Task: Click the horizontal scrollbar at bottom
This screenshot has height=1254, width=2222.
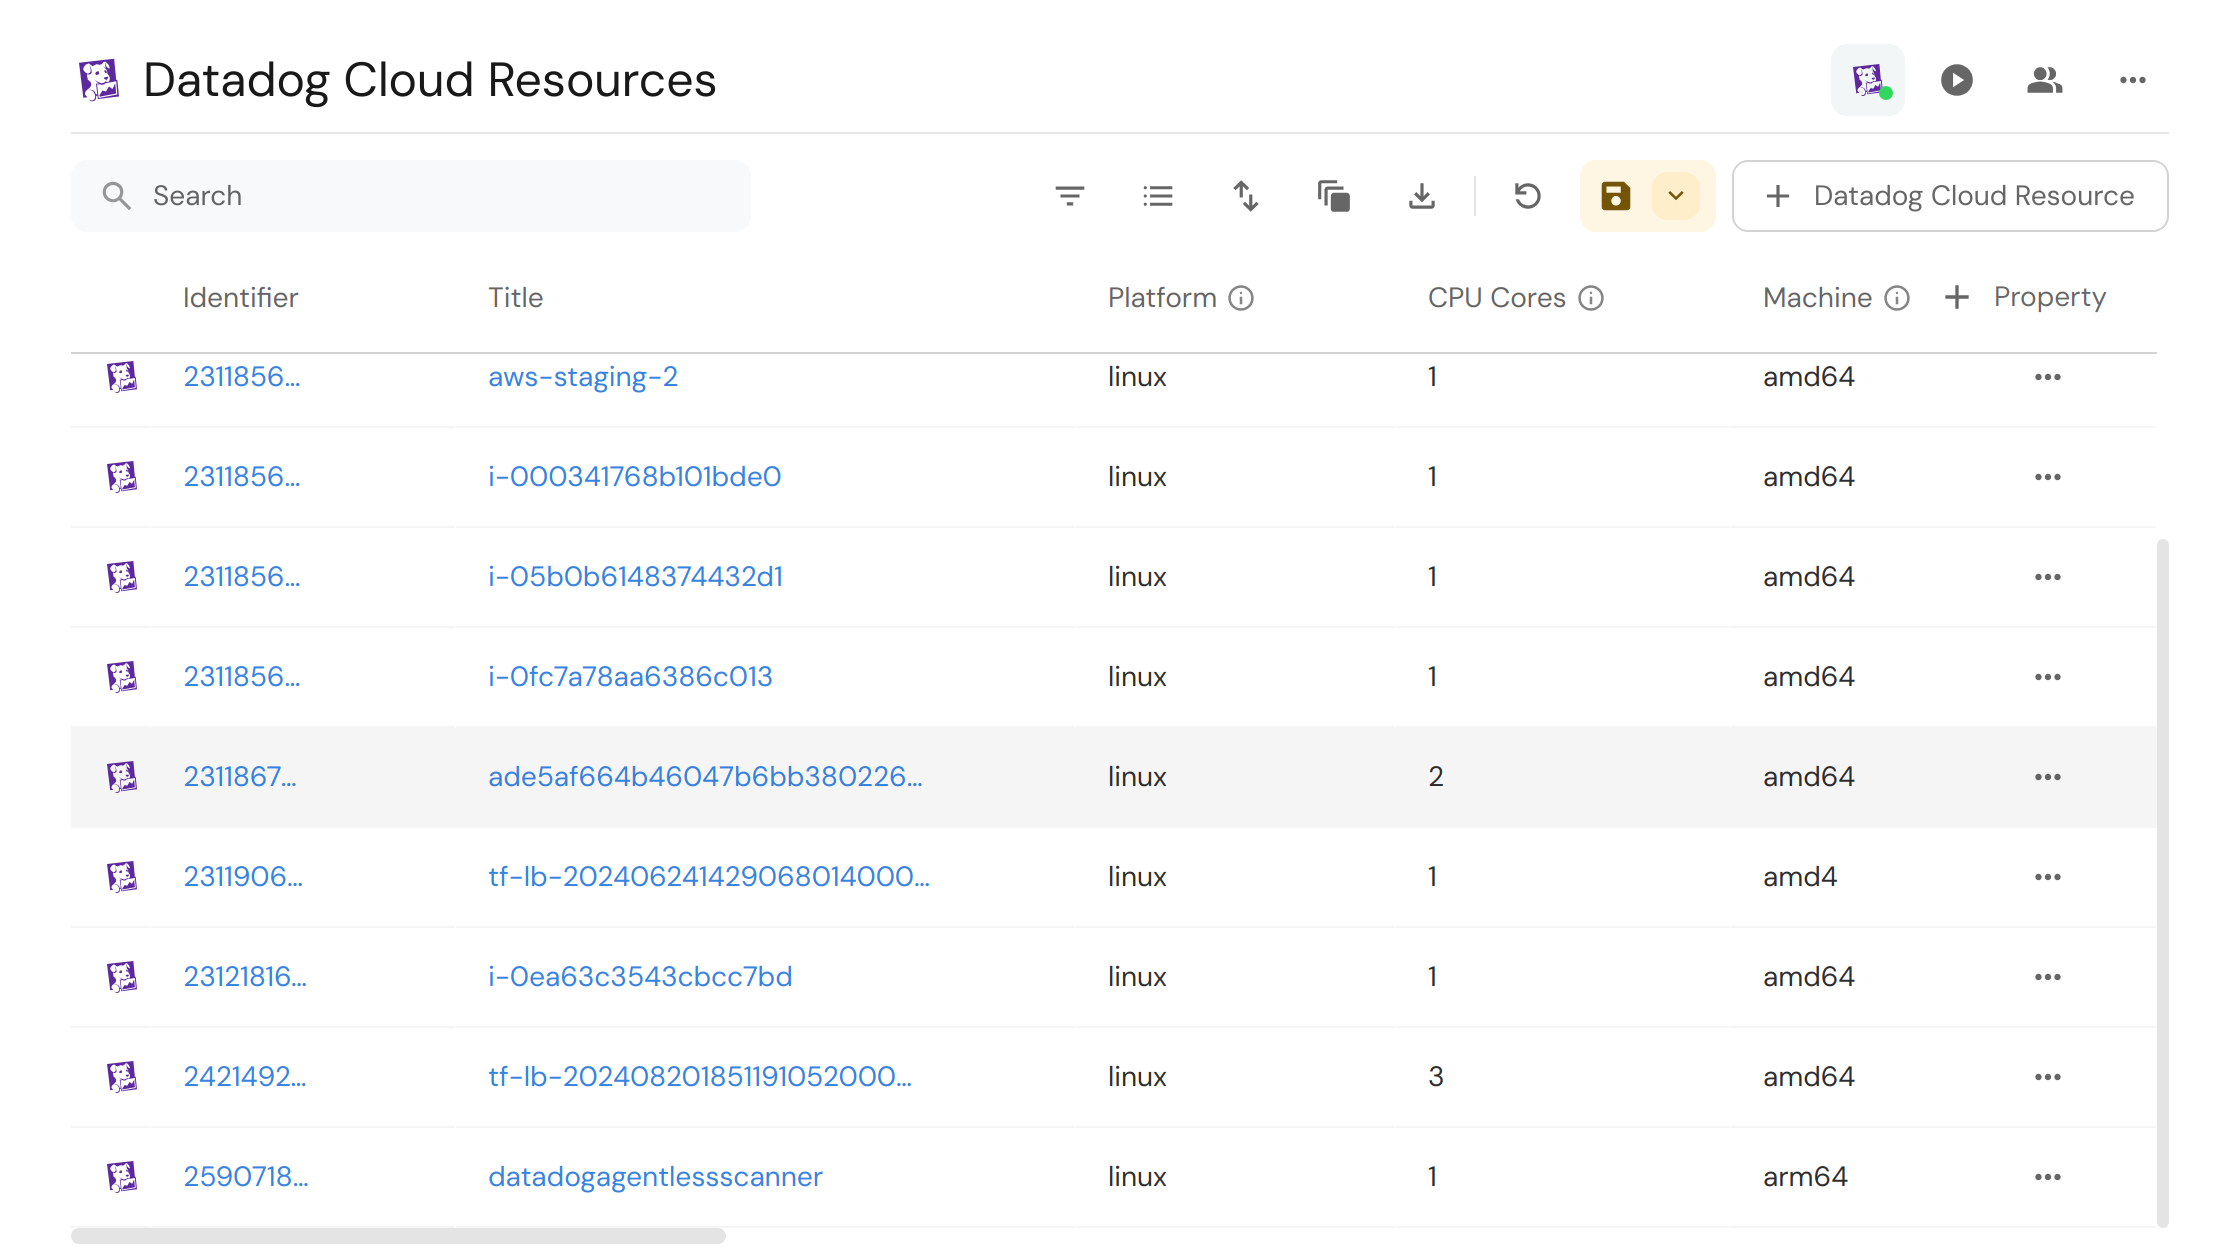Action: [398, 1236]
